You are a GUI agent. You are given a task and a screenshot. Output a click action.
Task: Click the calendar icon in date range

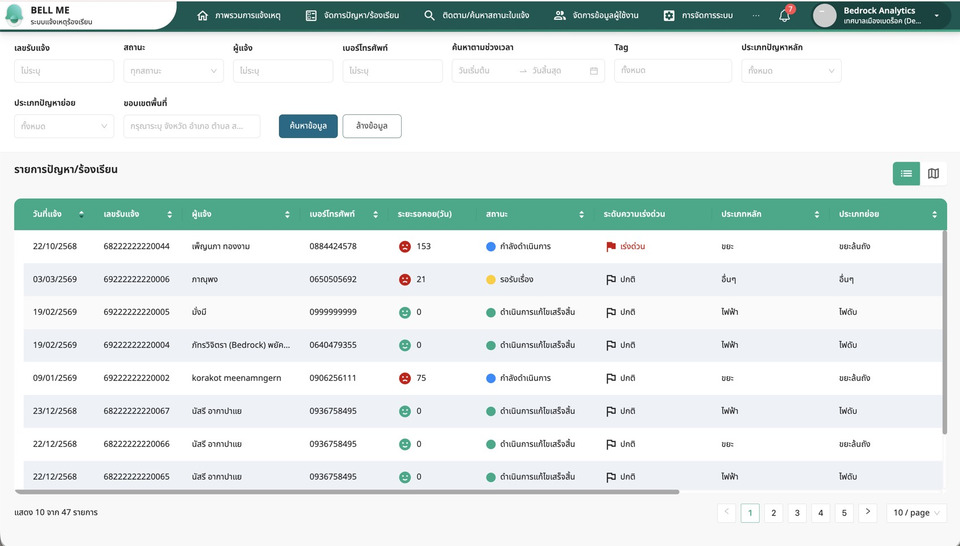coord(594,71)
